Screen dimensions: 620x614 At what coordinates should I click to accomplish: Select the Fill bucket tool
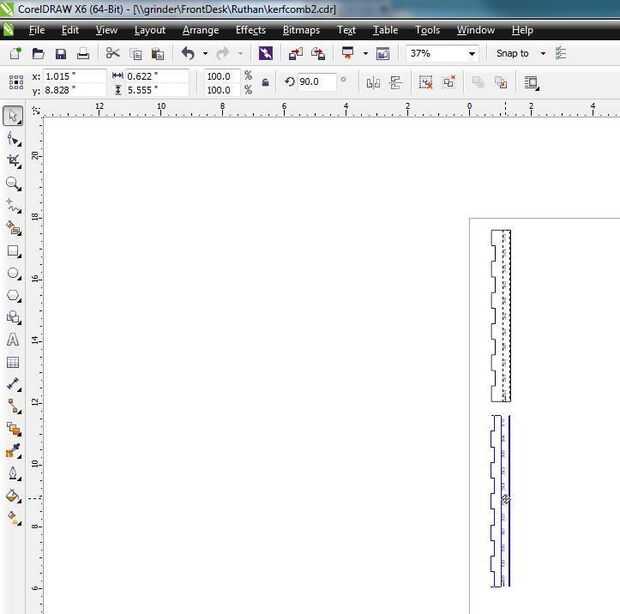[x=13, y=495]
